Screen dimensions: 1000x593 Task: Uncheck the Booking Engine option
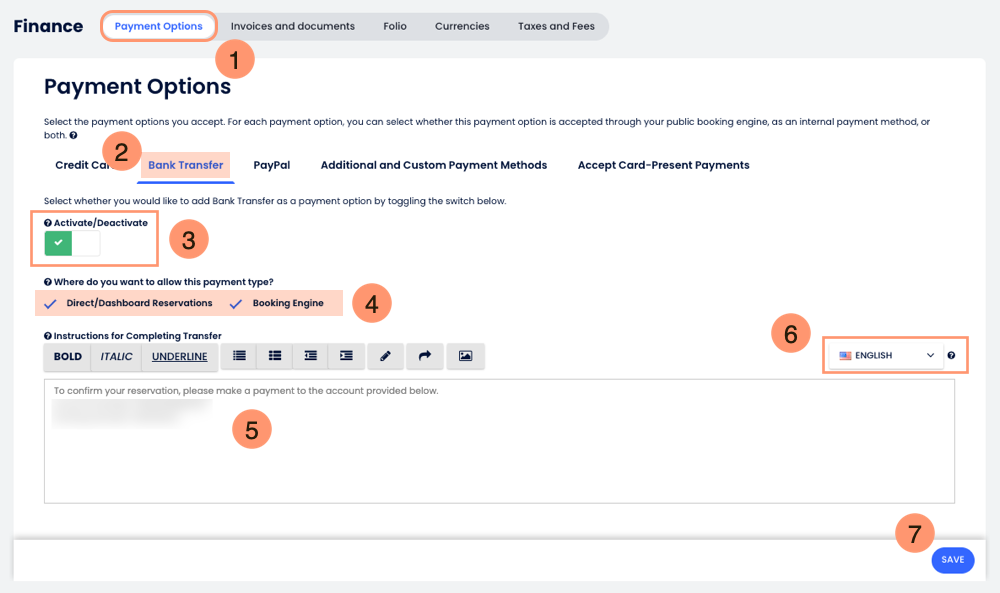[236, 303]
